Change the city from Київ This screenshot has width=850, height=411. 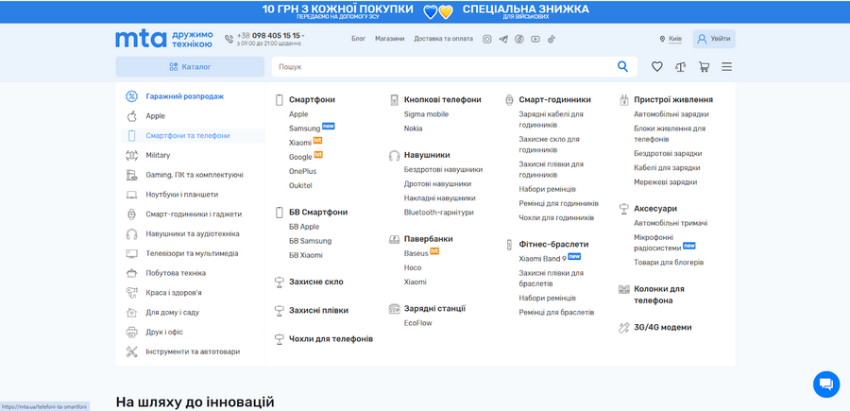(x=675, y=39)
